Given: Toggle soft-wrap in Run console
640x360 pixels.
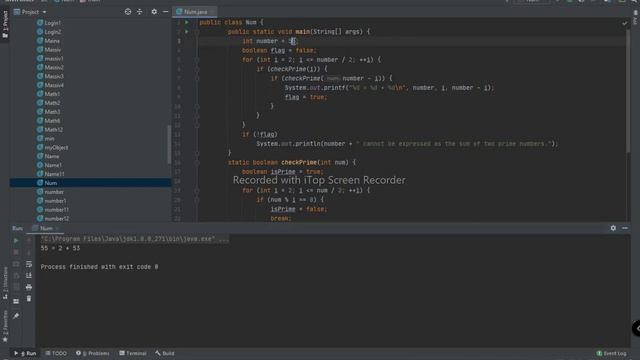Looking at the screenshot, I should click(29, 264).
